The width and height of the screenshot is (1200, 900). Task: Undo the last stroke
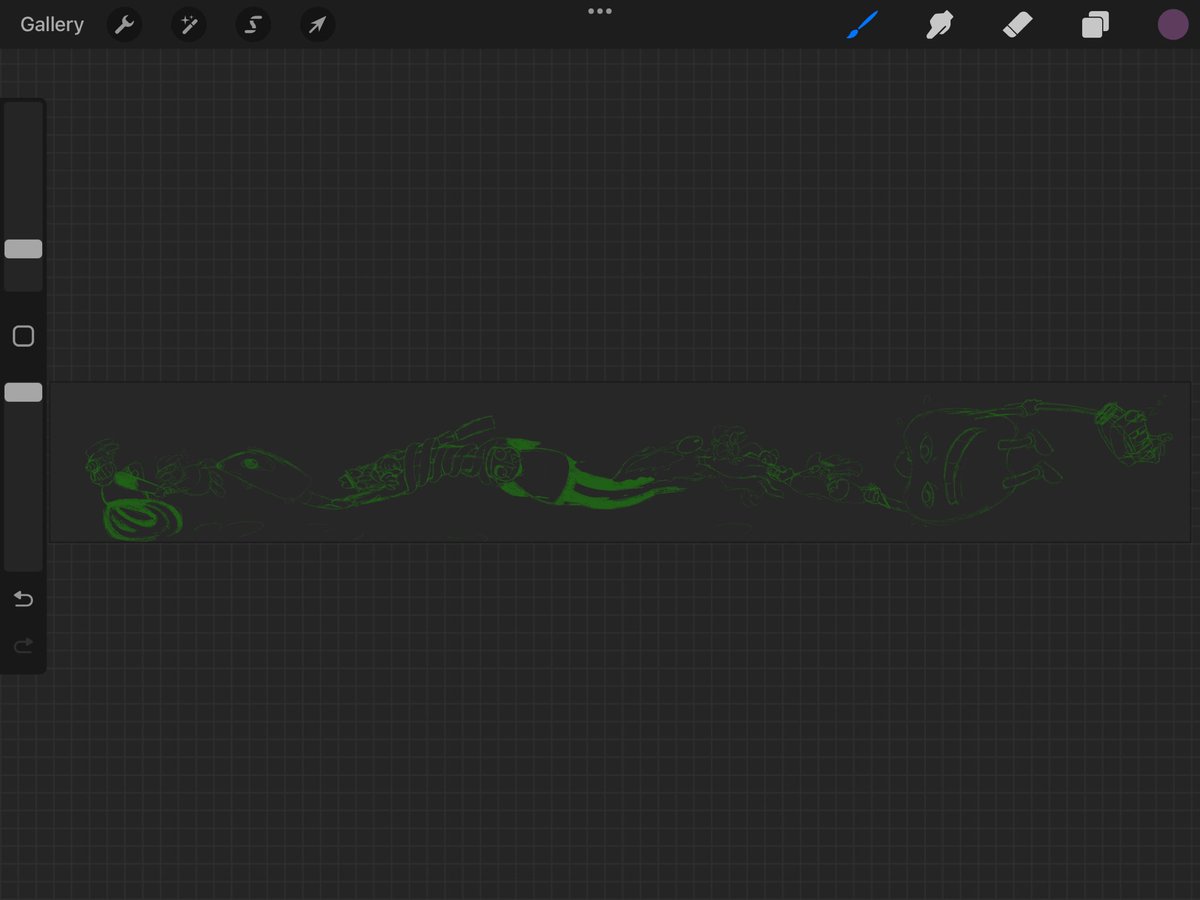click(x=23, y=599)
